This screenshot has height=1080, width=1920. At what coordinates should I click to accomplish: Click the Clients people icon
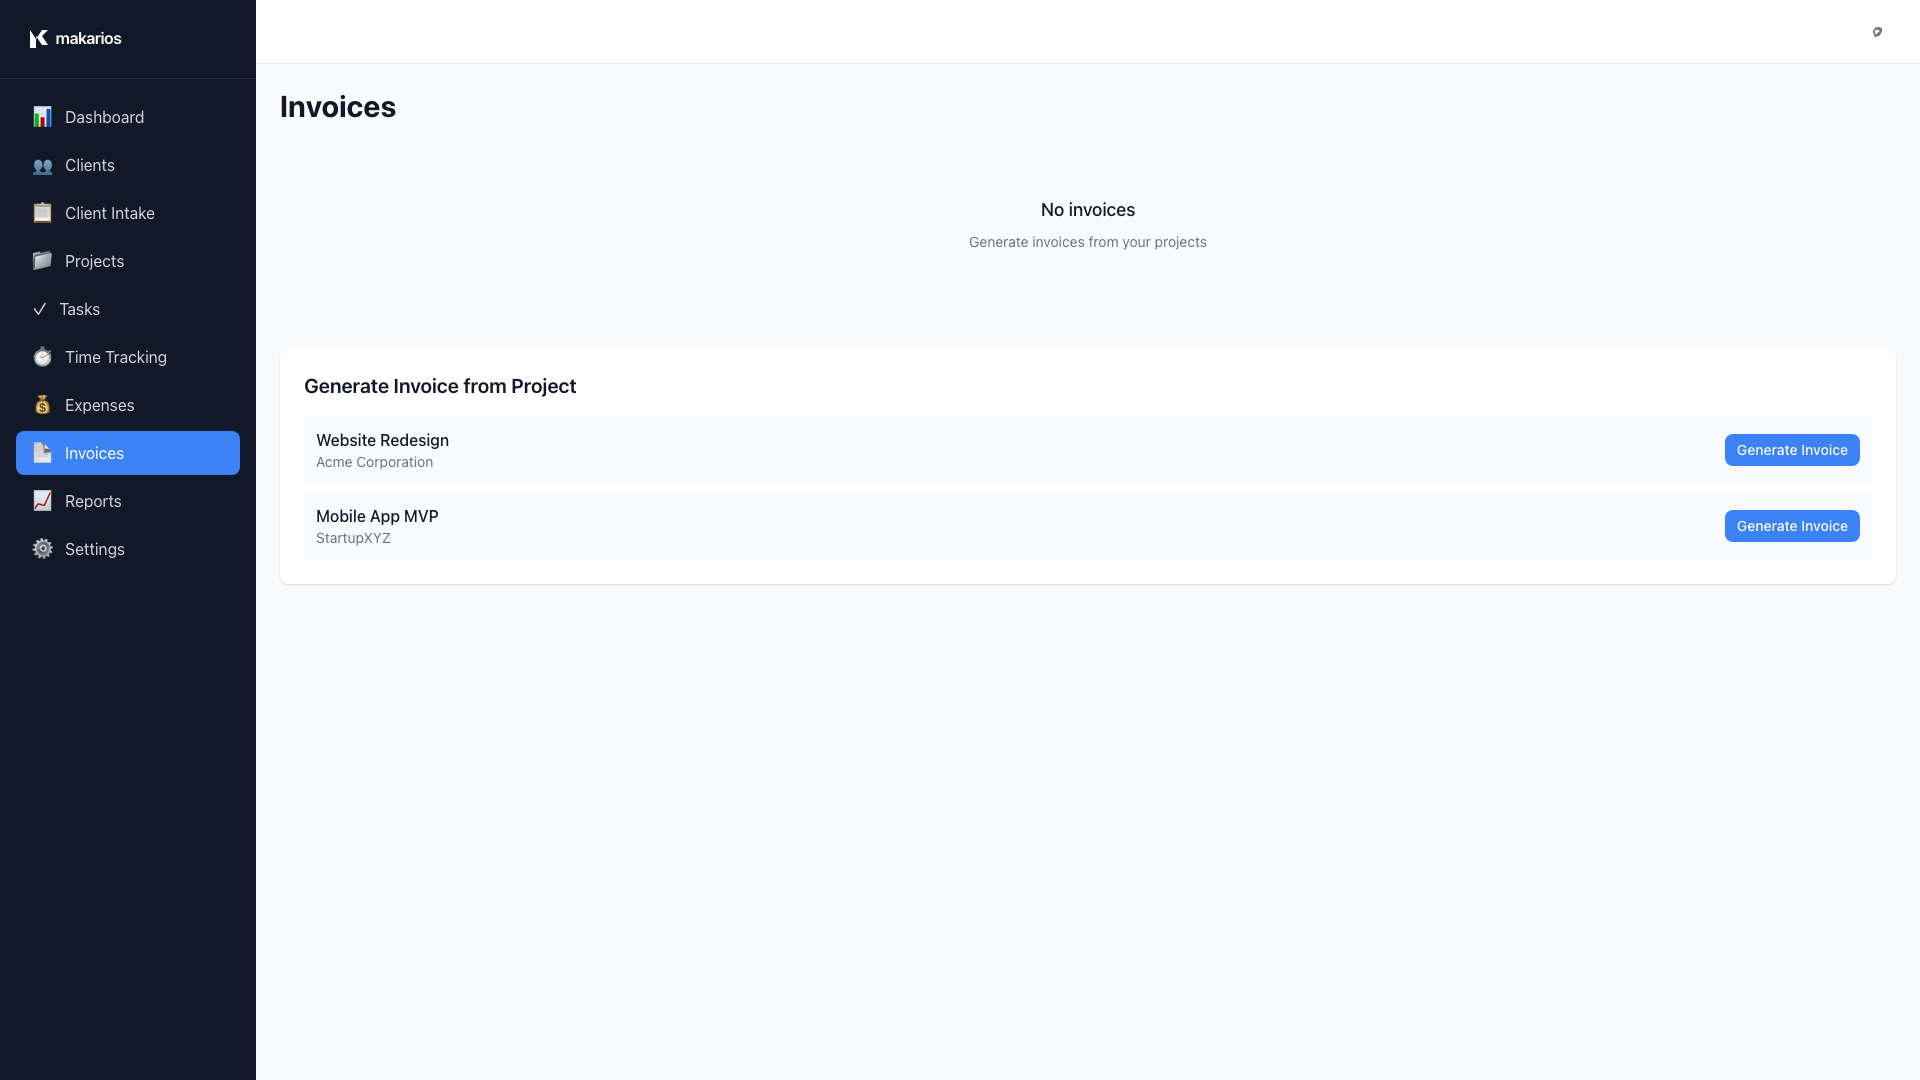[42, 165]
